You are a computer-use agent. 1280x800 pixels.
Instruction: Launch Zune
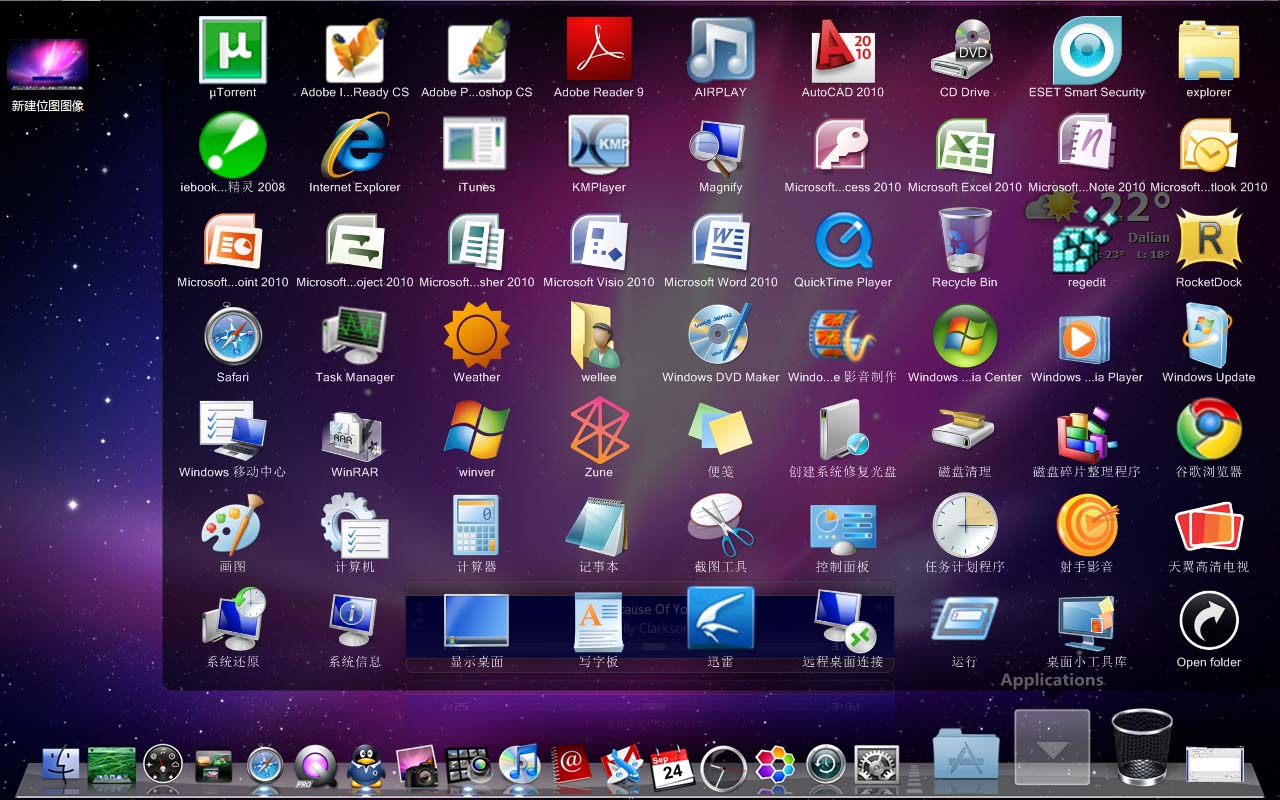click(x=599, y=430)
